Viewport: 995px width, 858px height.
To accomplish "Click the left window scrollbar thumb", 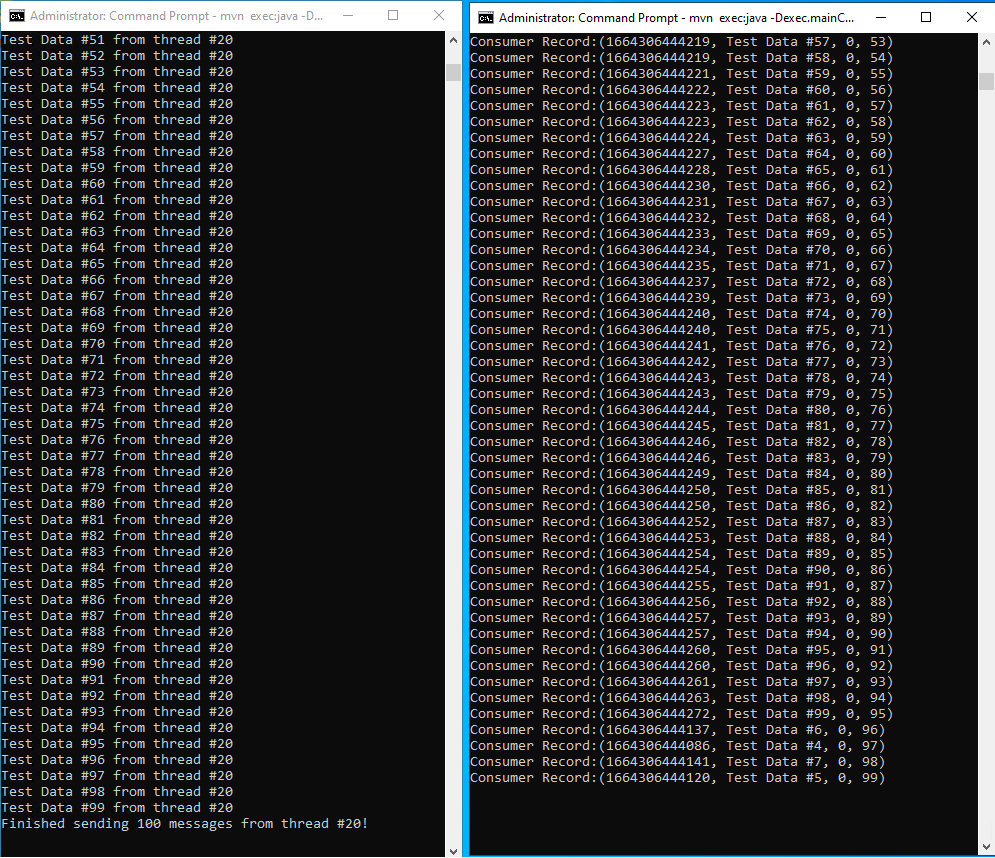I will pyautogui.click(x=453, y=72).
